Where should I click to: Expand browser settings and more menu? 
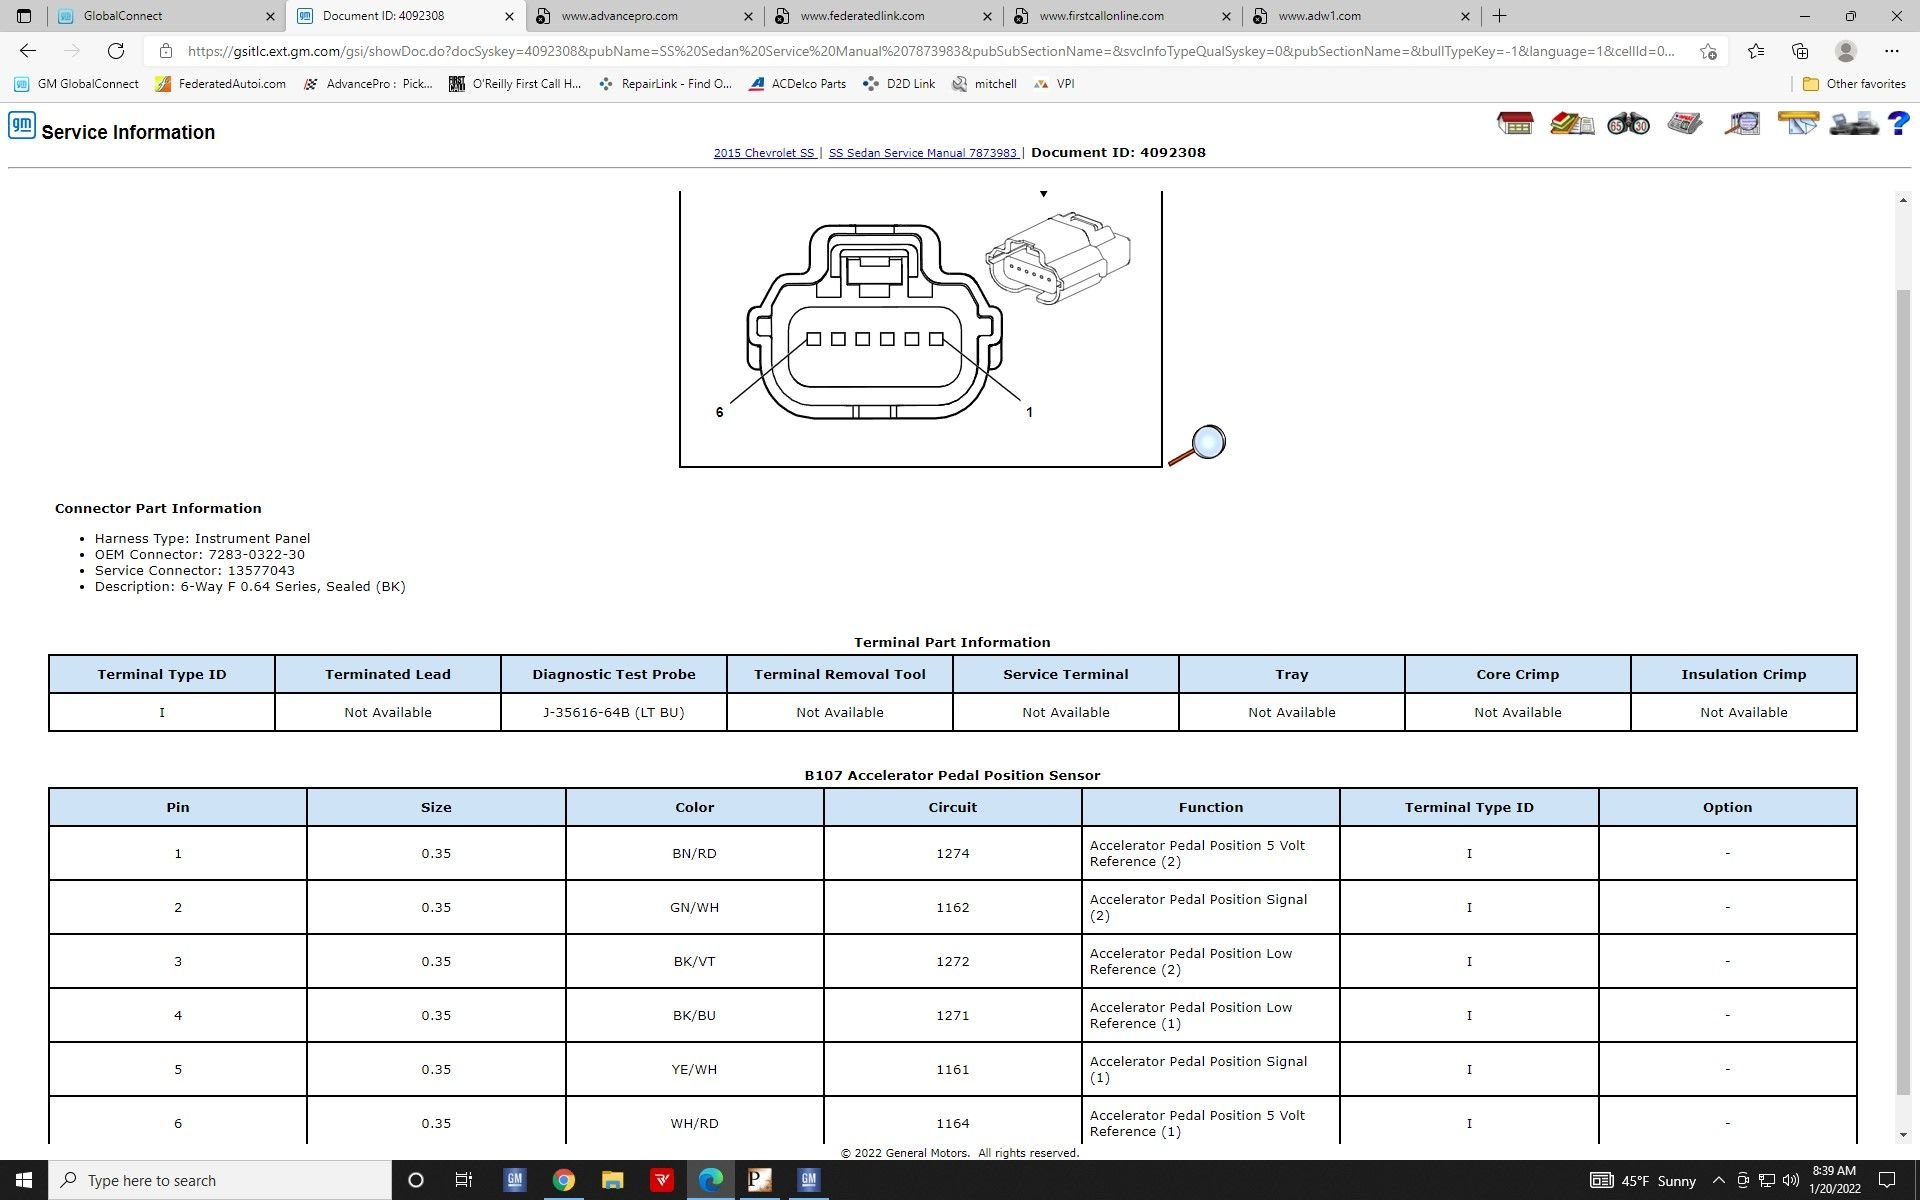coord(1891,51)
